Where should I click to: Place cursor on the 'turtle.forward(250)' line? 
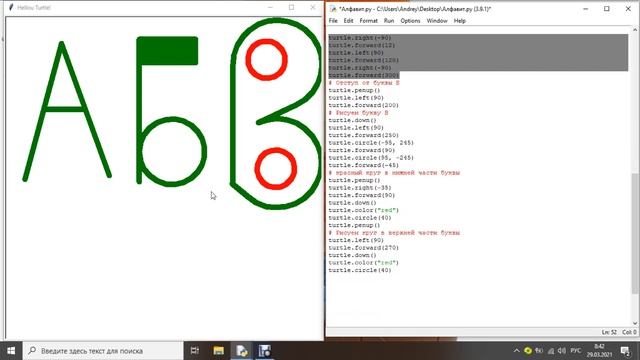(364, 135)
